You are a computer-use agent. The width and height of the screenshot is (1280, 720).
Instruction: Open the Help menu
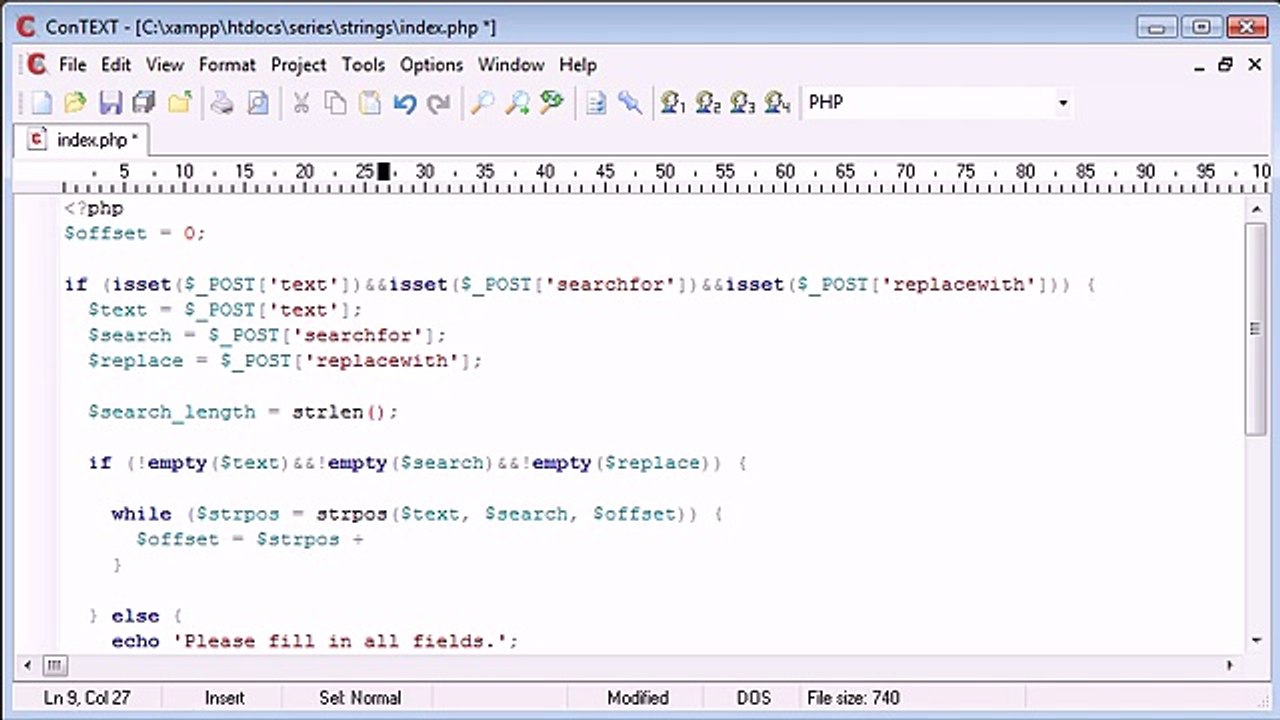(578, 65)
